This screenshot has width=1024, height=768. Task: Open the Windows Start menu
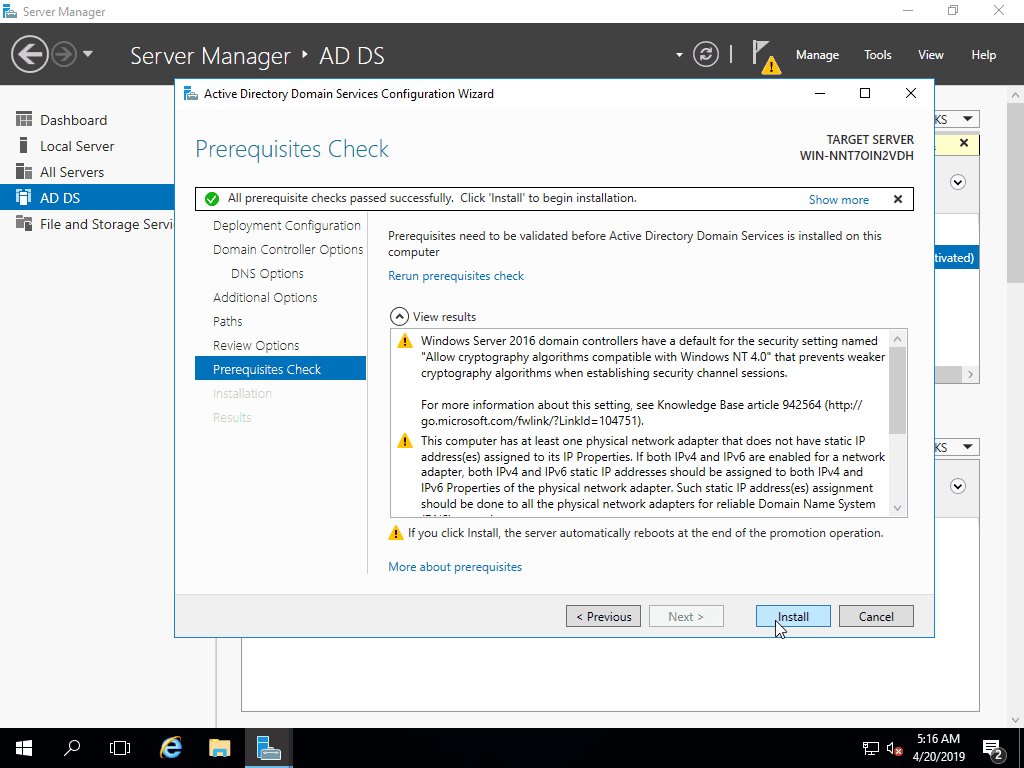point(24,748)
